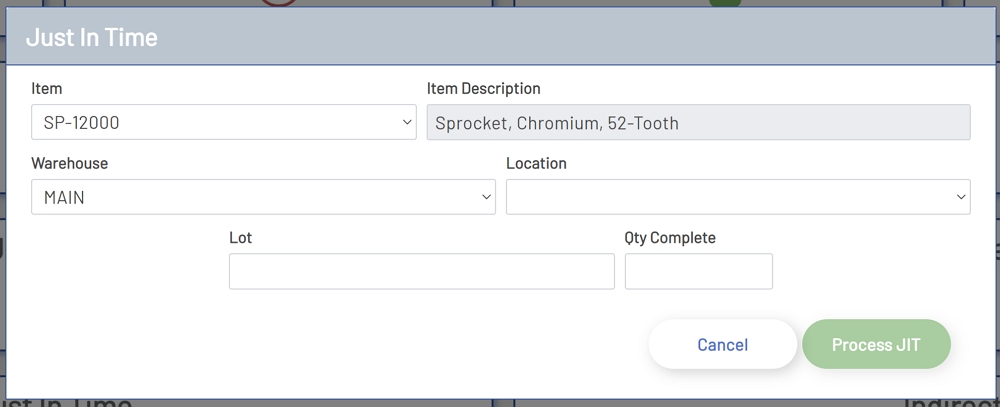The width and height of the screenshot is (1000, 407).
Task: Click into the Qty Complete input box
Action: pyautogui.click(x=698, y=272)
